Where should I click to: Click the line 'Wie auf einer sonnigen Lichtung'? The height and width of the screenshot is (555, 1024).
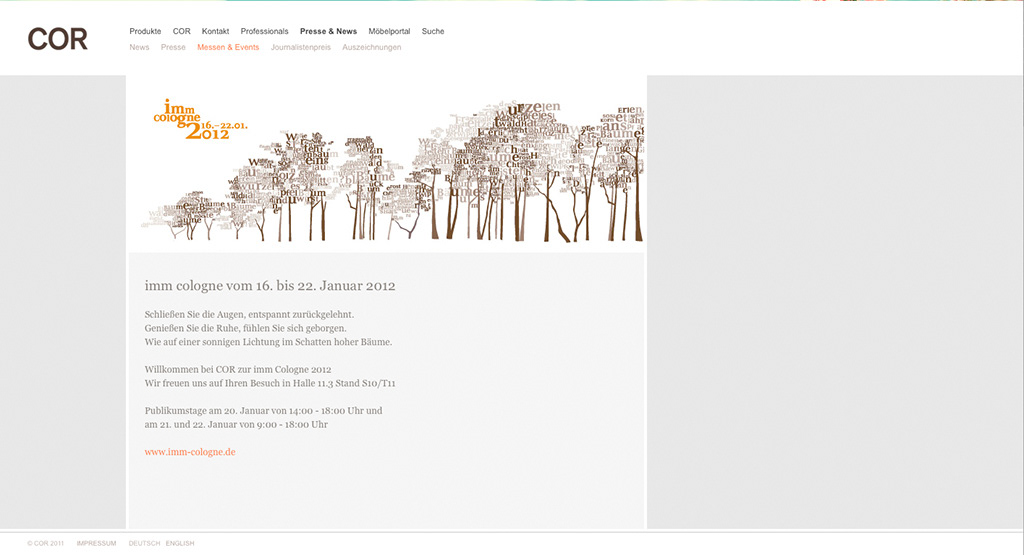(x=268, y=342)
